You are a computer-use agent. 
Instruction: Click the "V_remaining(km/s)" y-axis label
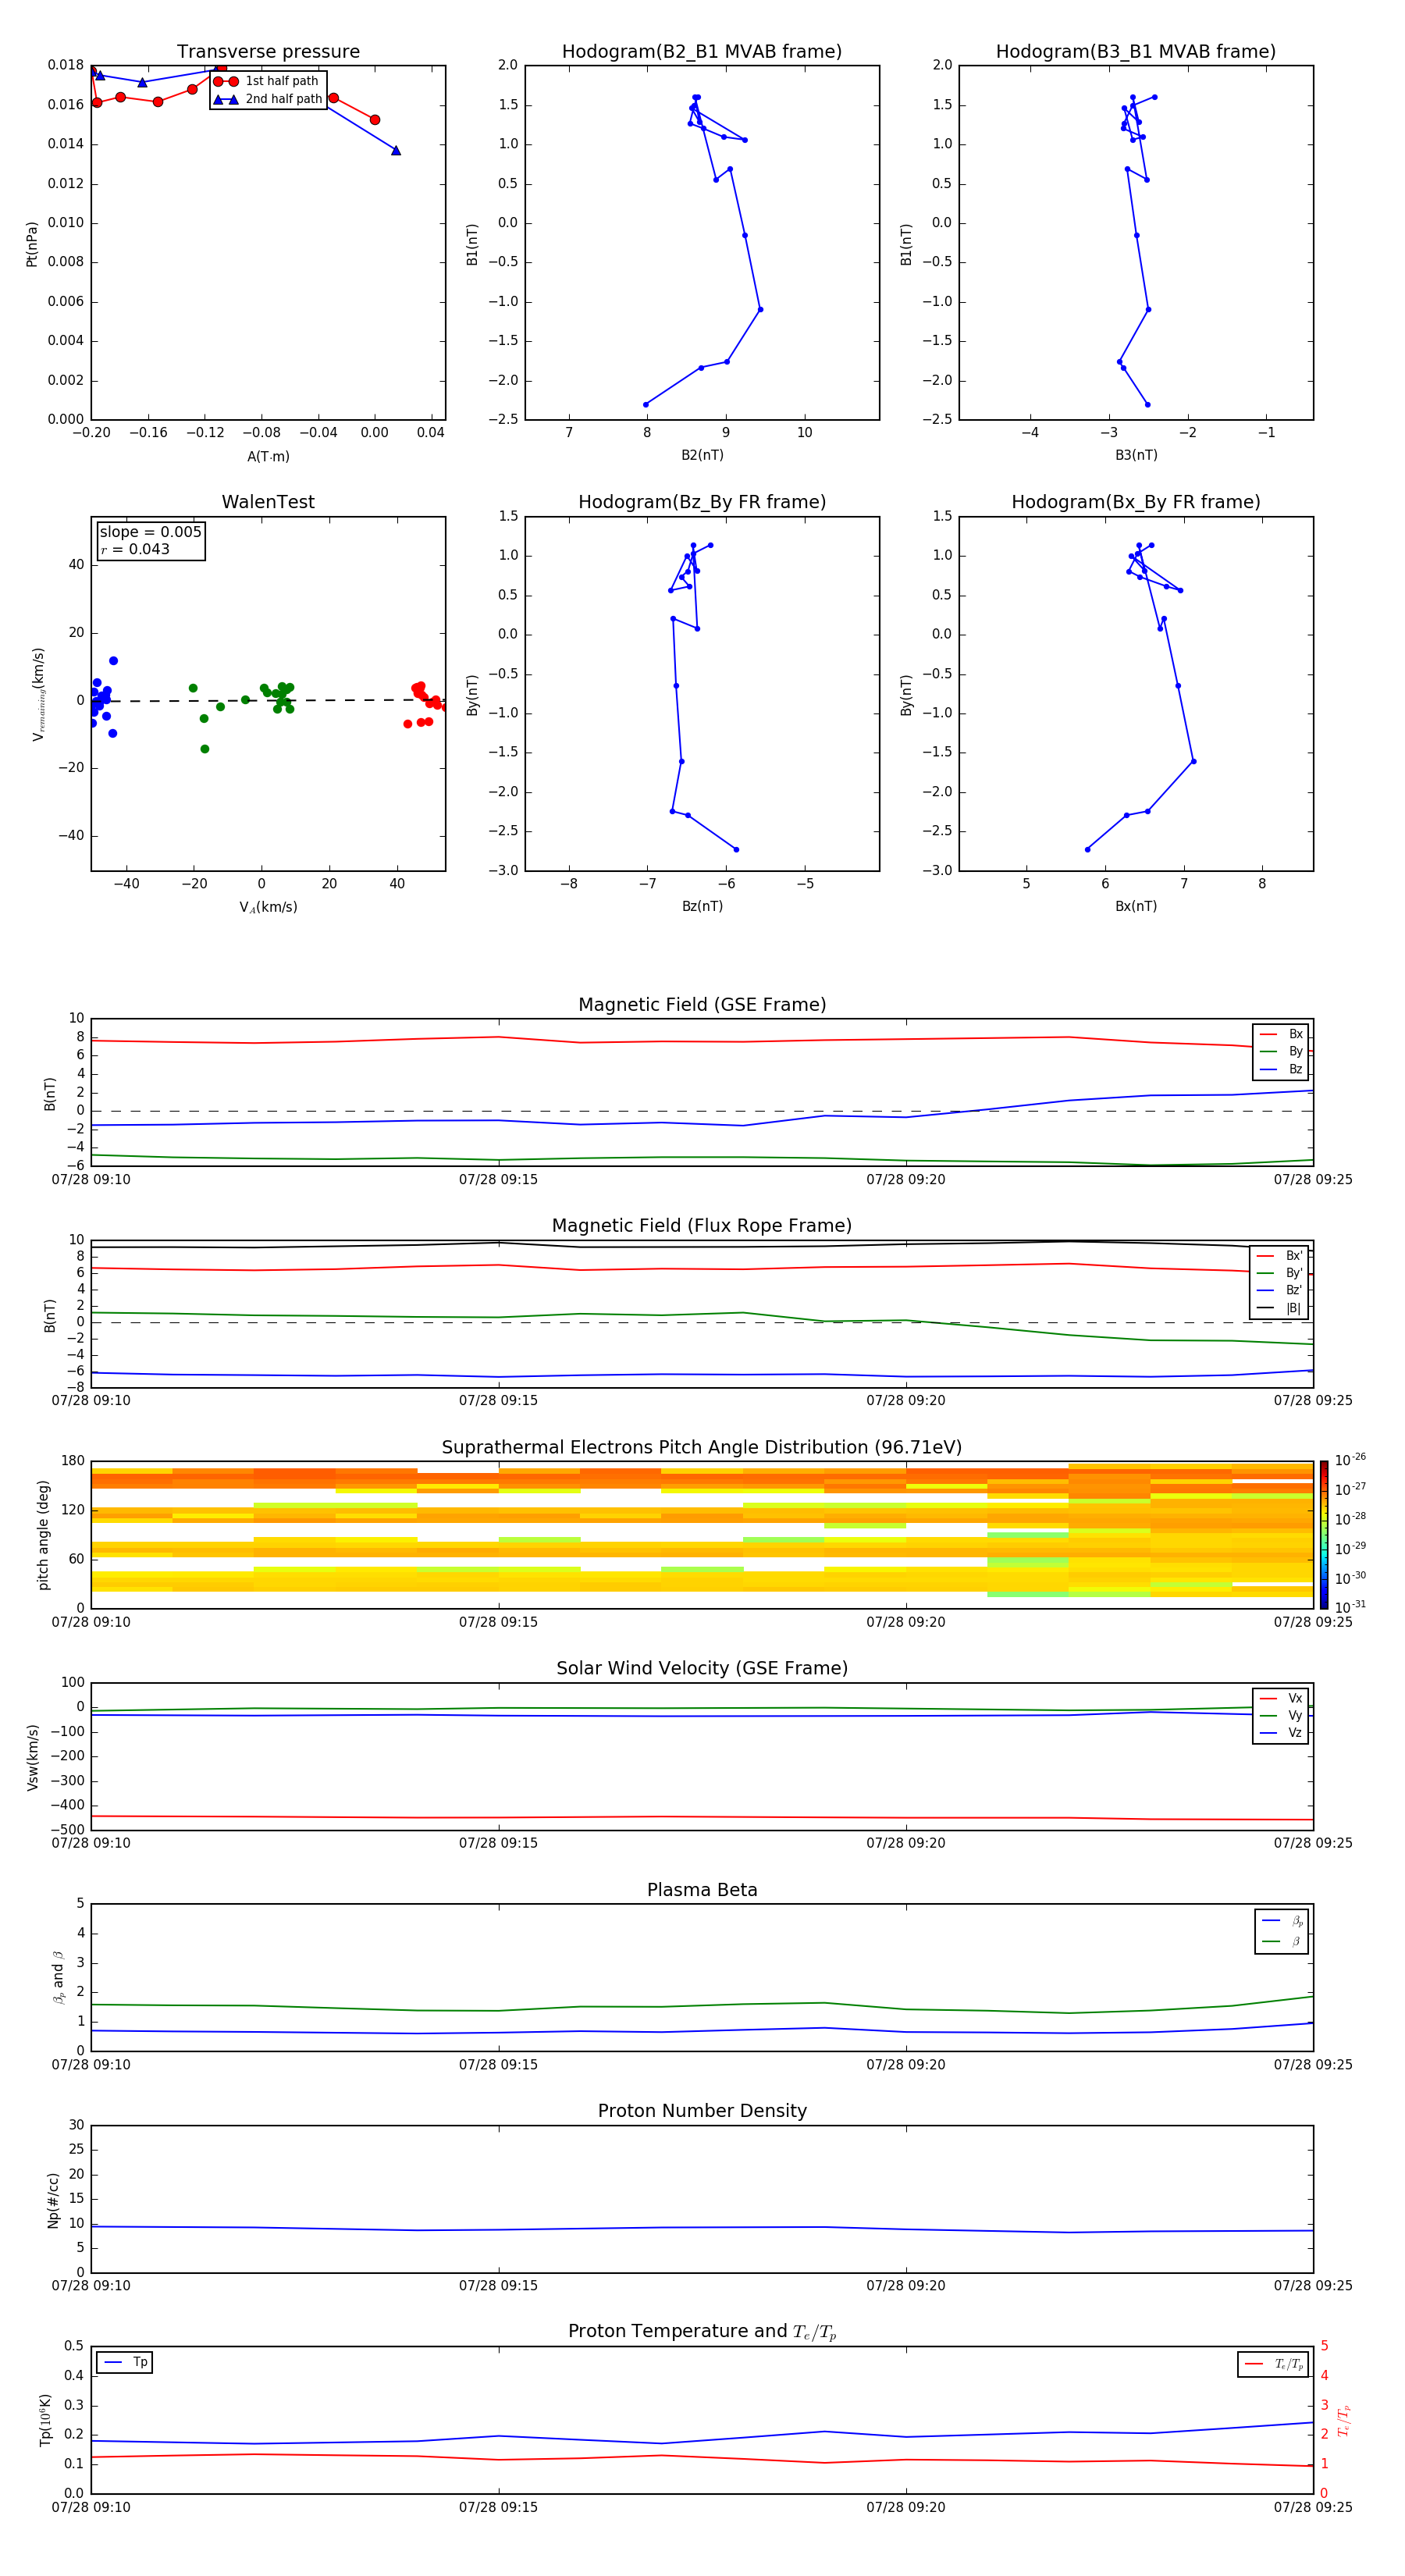[x=38, y=694]
